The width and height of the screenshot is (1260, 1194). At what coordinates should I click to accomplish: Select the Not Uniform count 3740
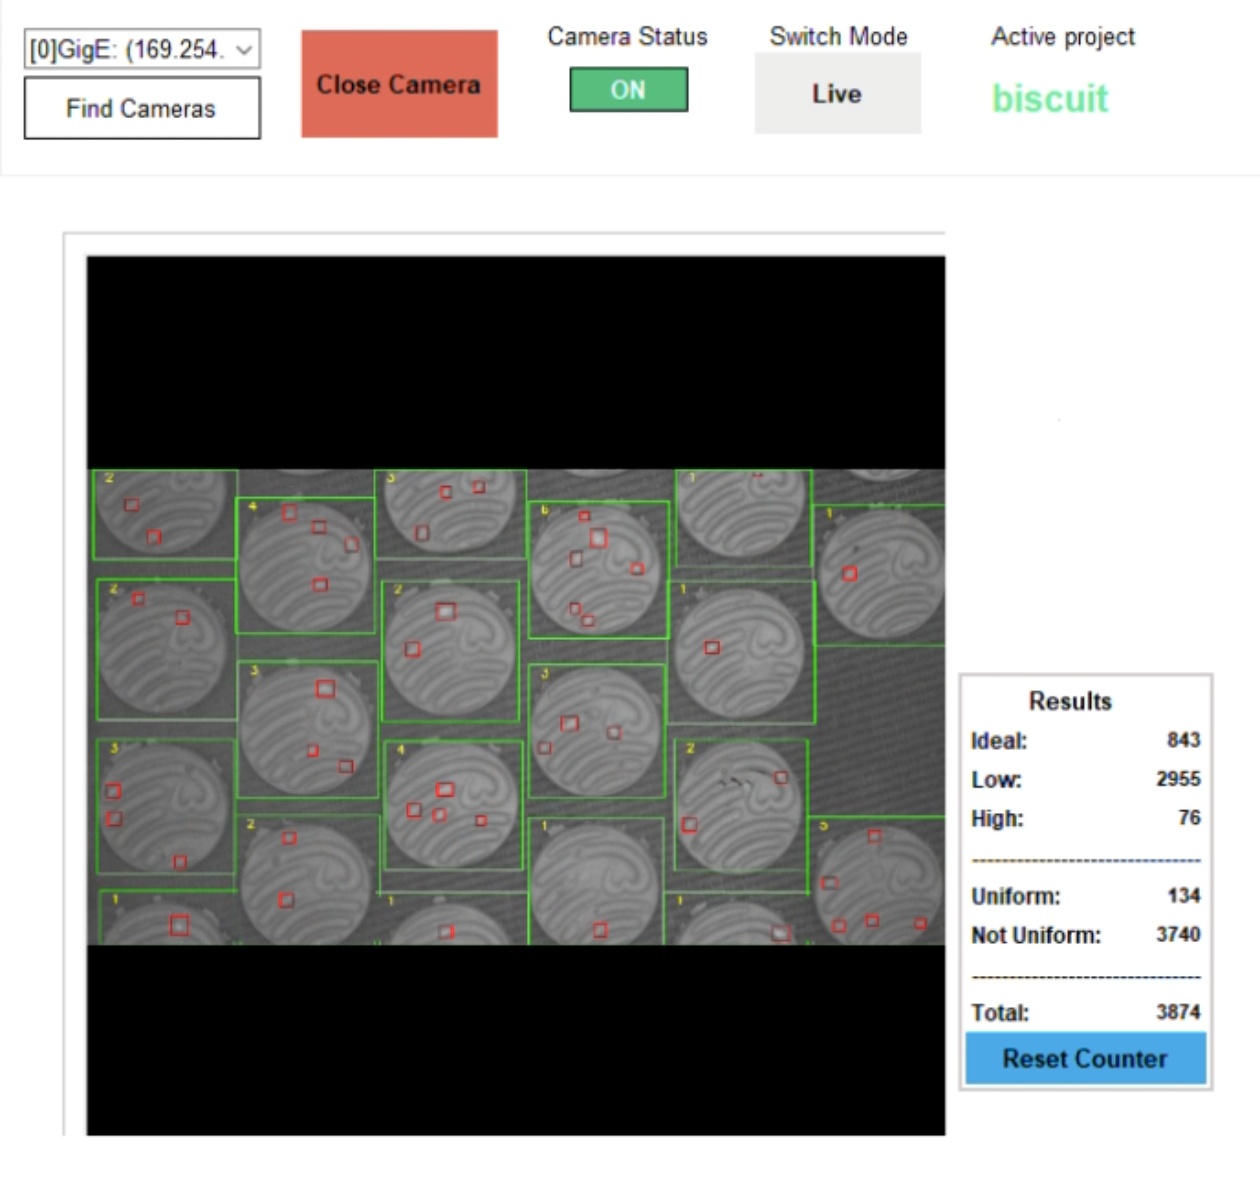point(1178,934)
